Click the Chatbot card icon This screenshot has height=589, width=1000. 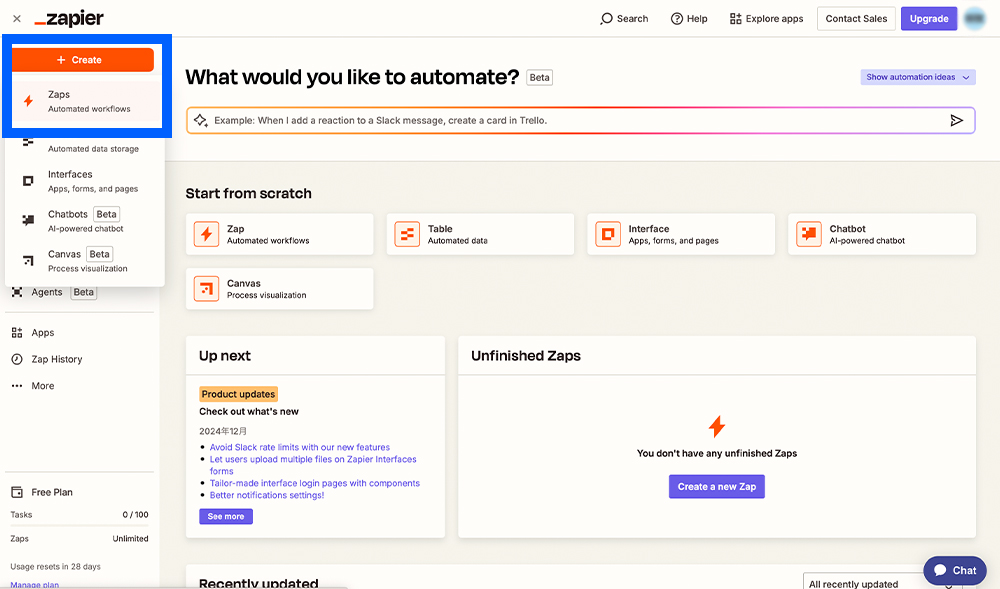tap(809, 234)
